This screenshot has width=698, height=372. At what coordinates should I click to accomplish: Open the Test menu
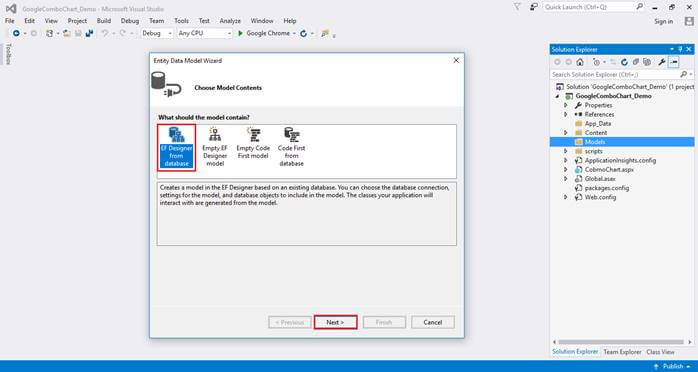(x=204, y=21)
